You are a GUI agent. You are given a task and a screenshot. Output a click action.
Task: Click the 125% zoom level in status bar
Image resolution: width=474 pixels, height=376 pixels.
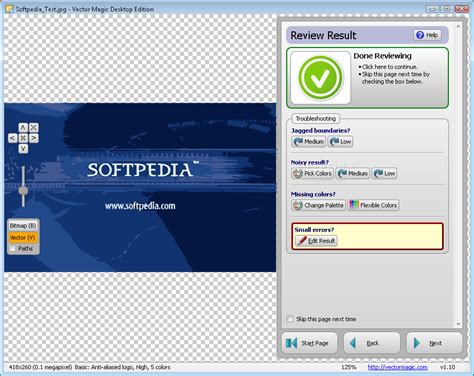[x=348, y=367]
